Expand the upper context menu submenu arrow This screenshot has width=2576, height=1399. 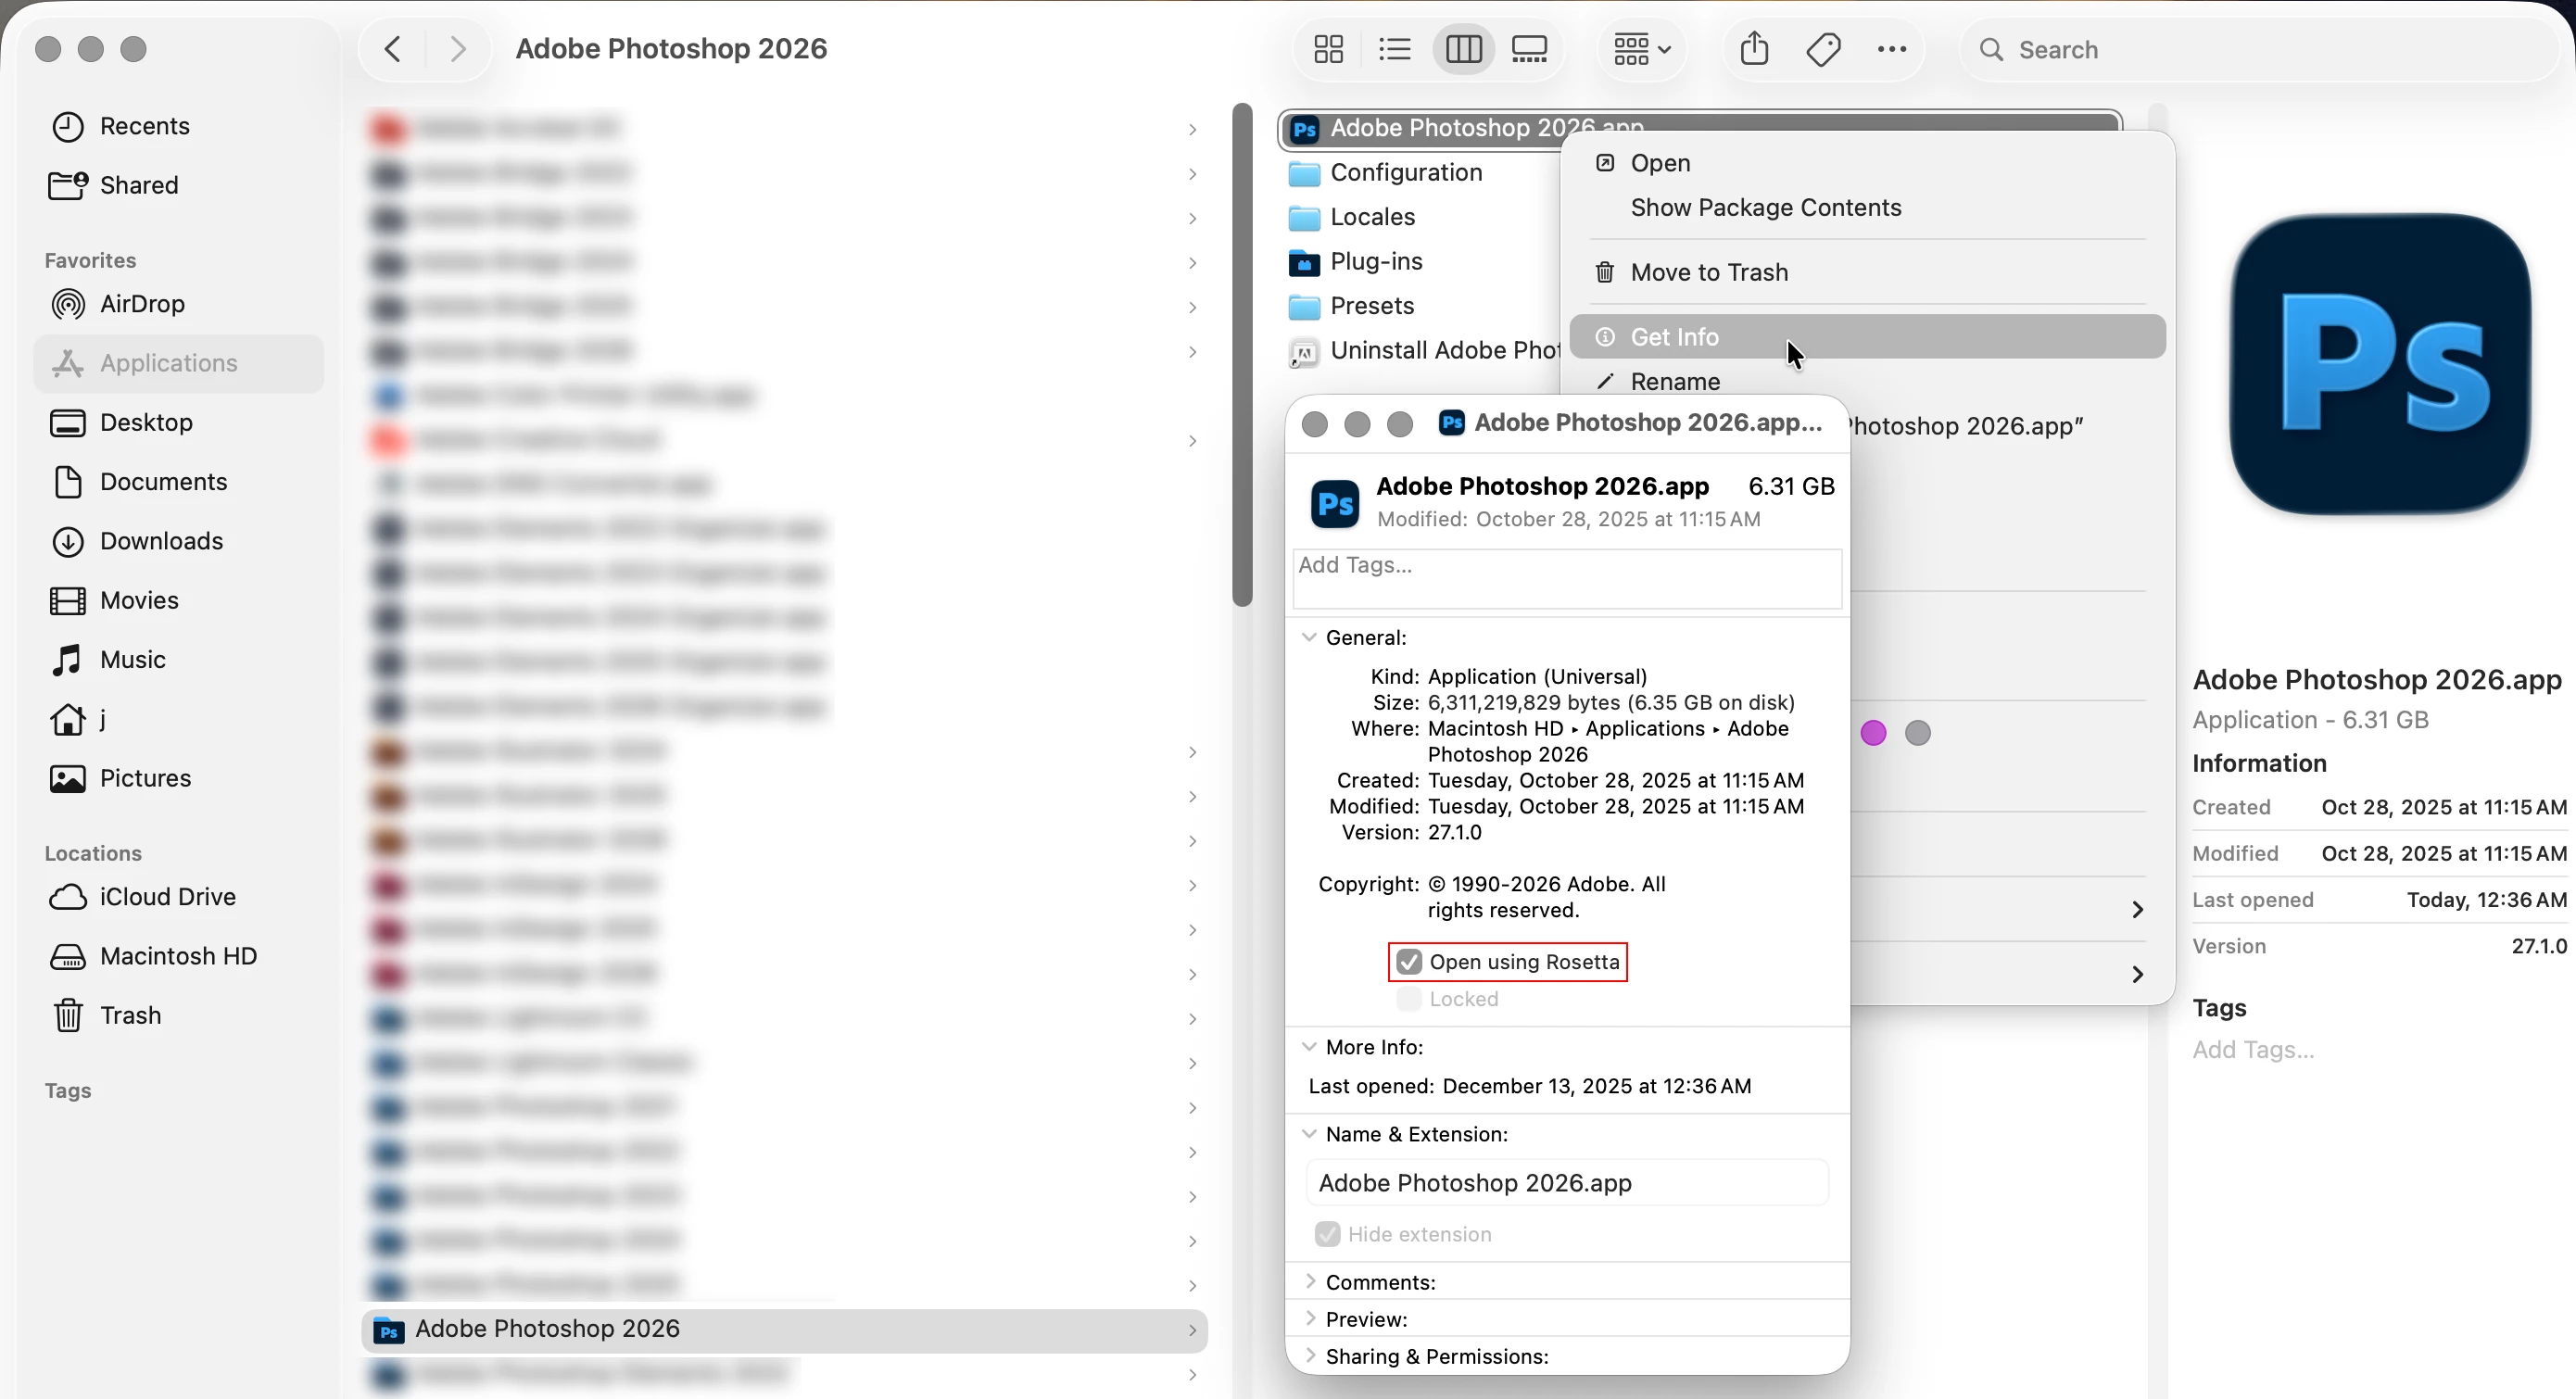pyautogui.click(x=2137, y=910)
